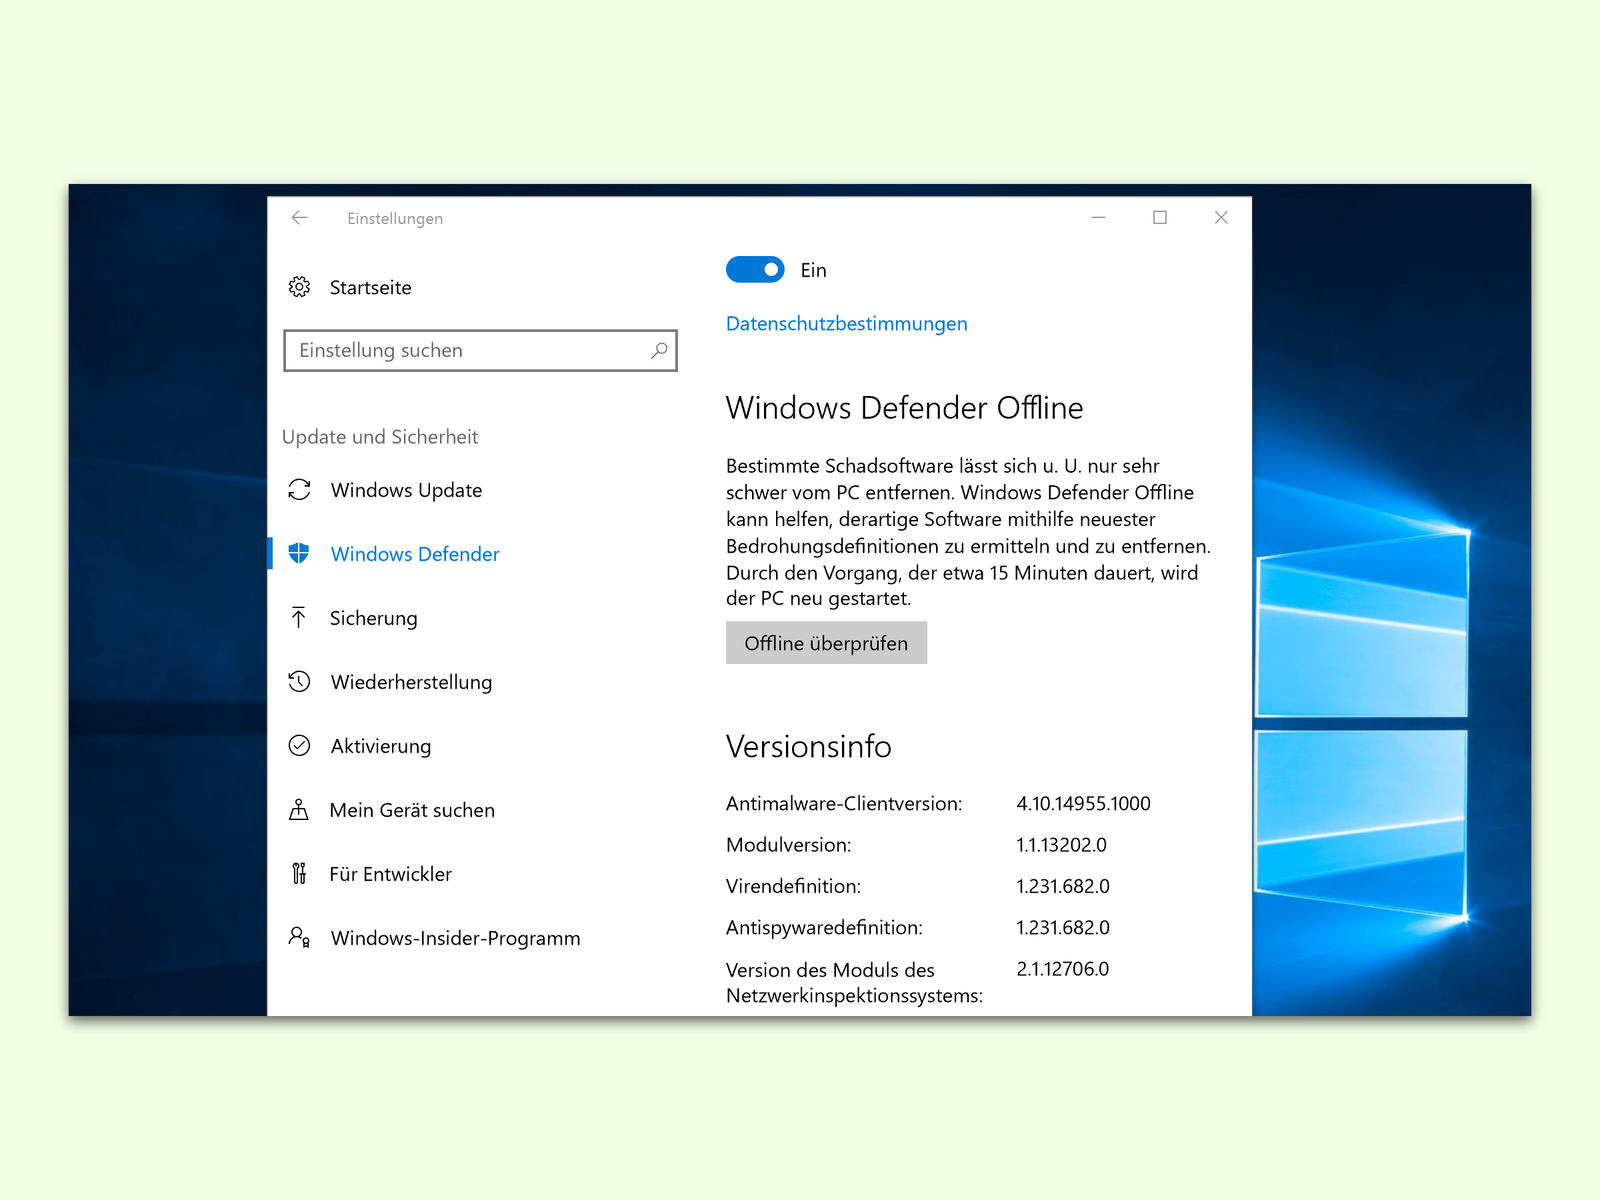Maximize the Einstellungen window
Viewport: 1600px width, 1200px height.
pos(1160,217)
